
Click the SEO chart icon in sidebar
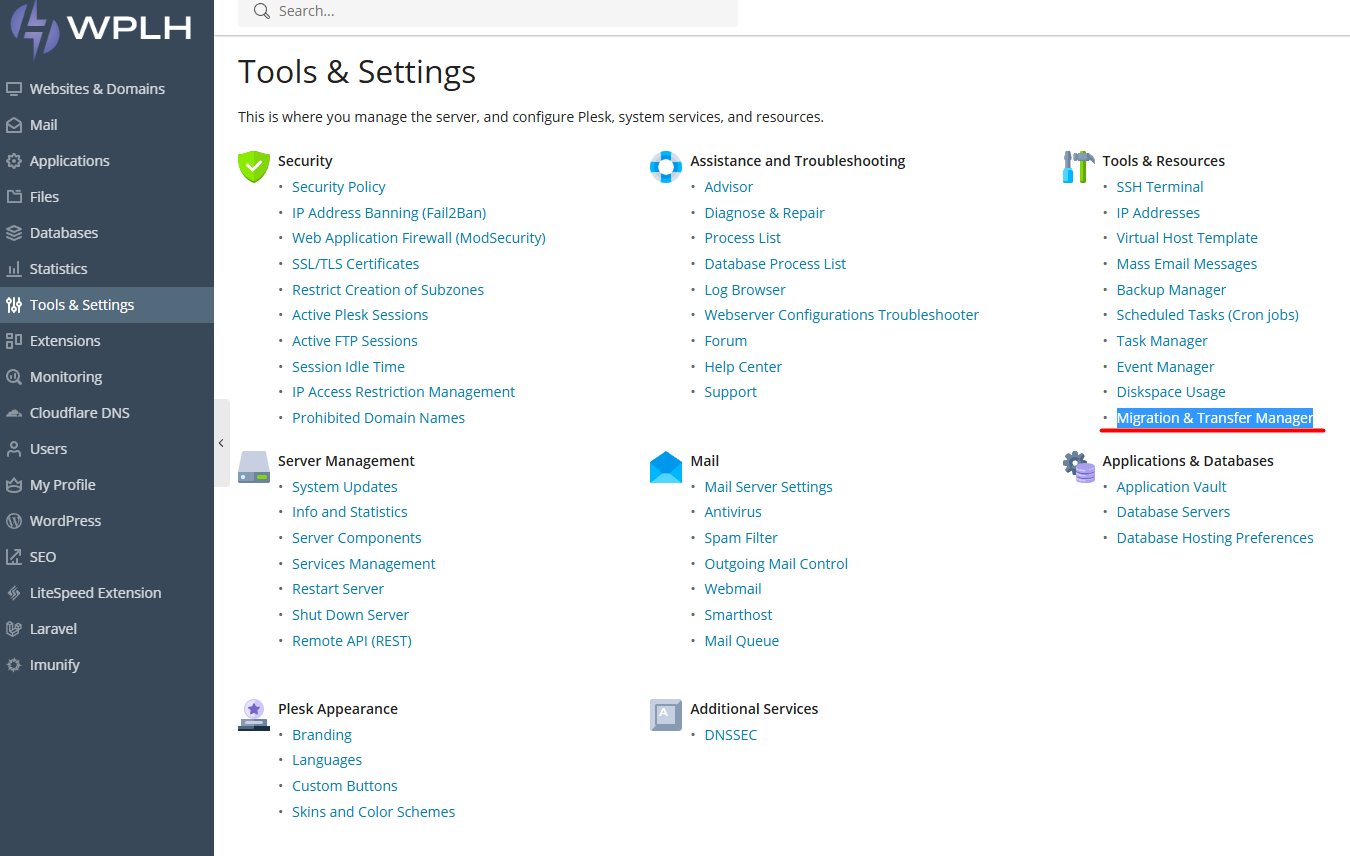tap(14, 557)
